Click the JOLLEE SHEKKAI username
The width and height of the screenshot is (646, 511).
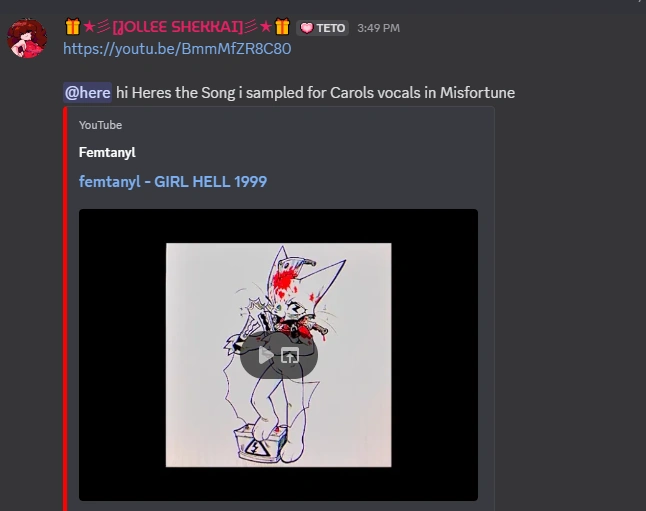coord(178,27)
